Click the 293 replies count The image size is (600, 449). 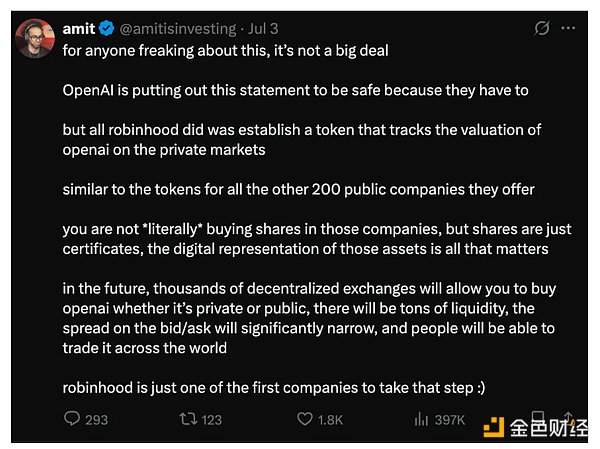(96, 419)
